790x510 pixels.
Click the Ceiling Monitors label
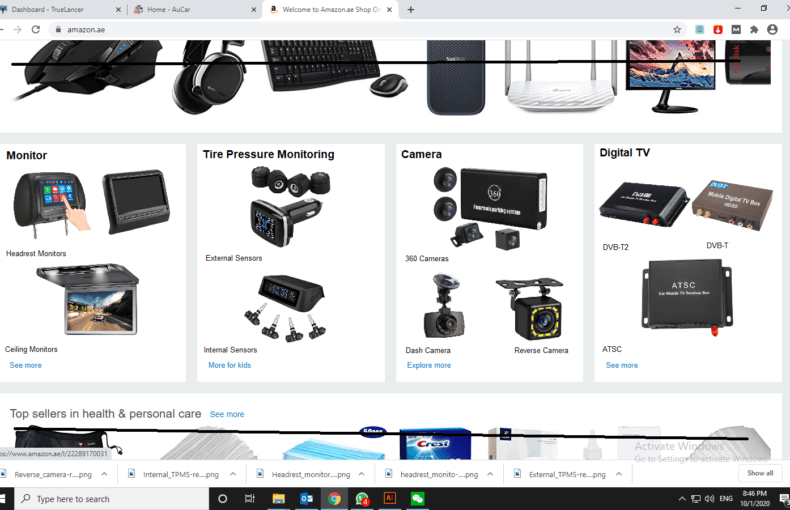(31, 349)
